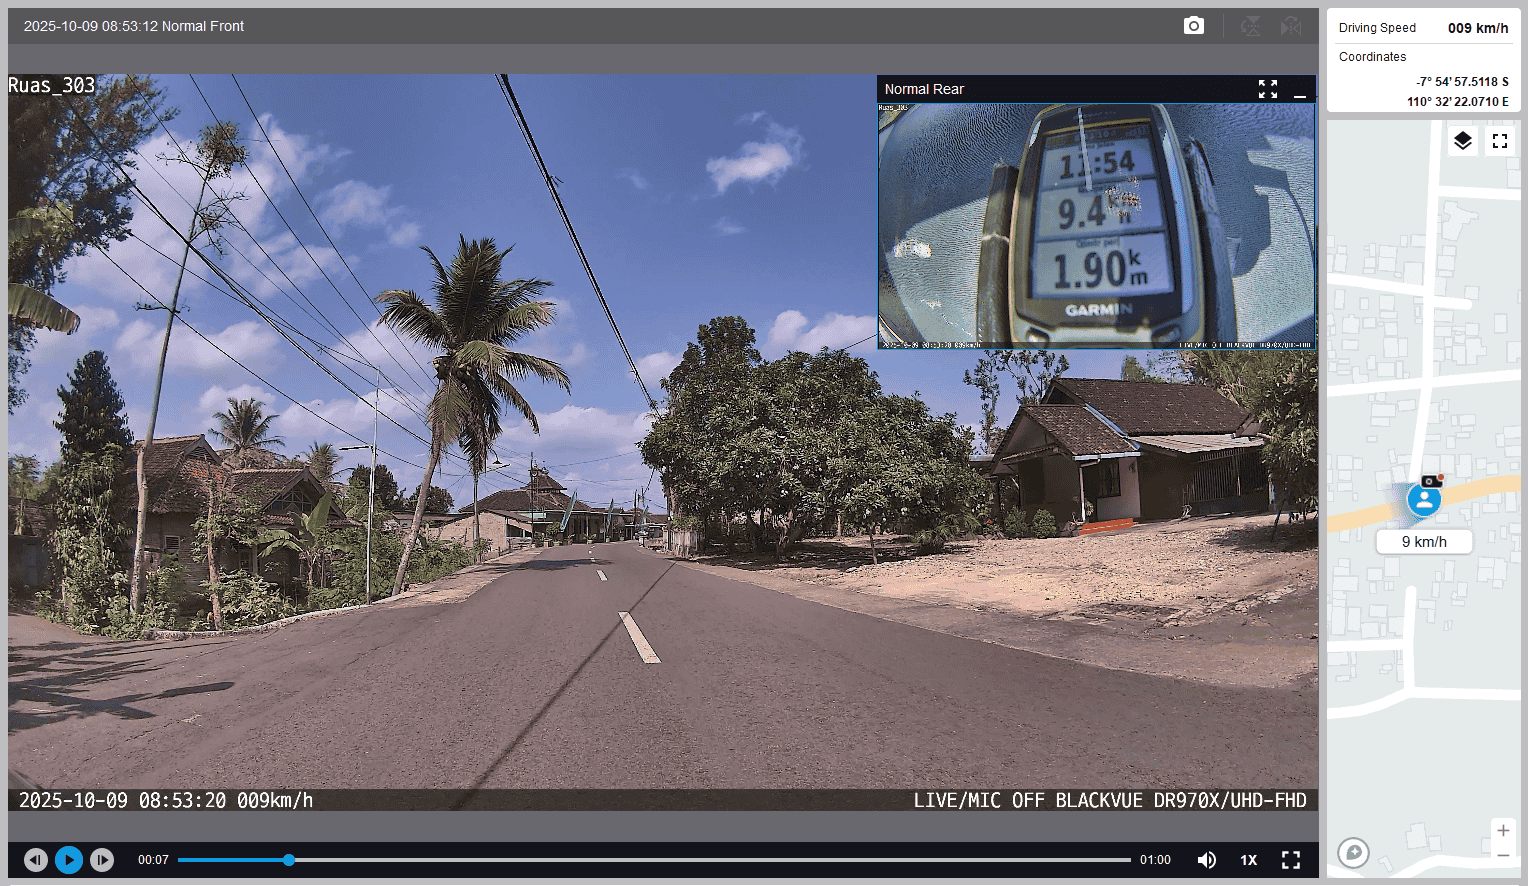Open the 1X playback speed selector
Viewport: 1528px width, 886px height.
[x=1248, y=860]
